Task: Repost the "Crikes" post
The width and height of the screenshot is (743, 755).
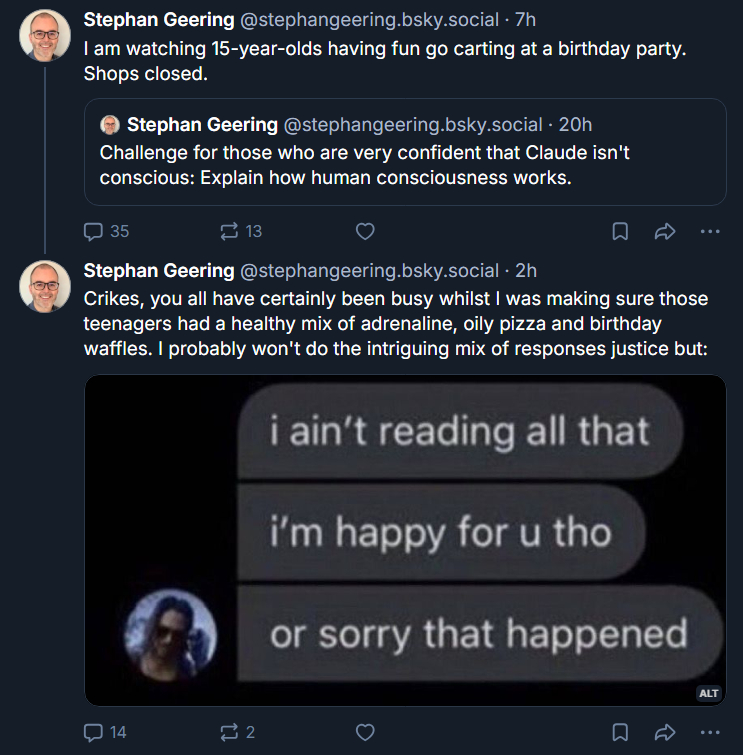Action: pos(227,732)
